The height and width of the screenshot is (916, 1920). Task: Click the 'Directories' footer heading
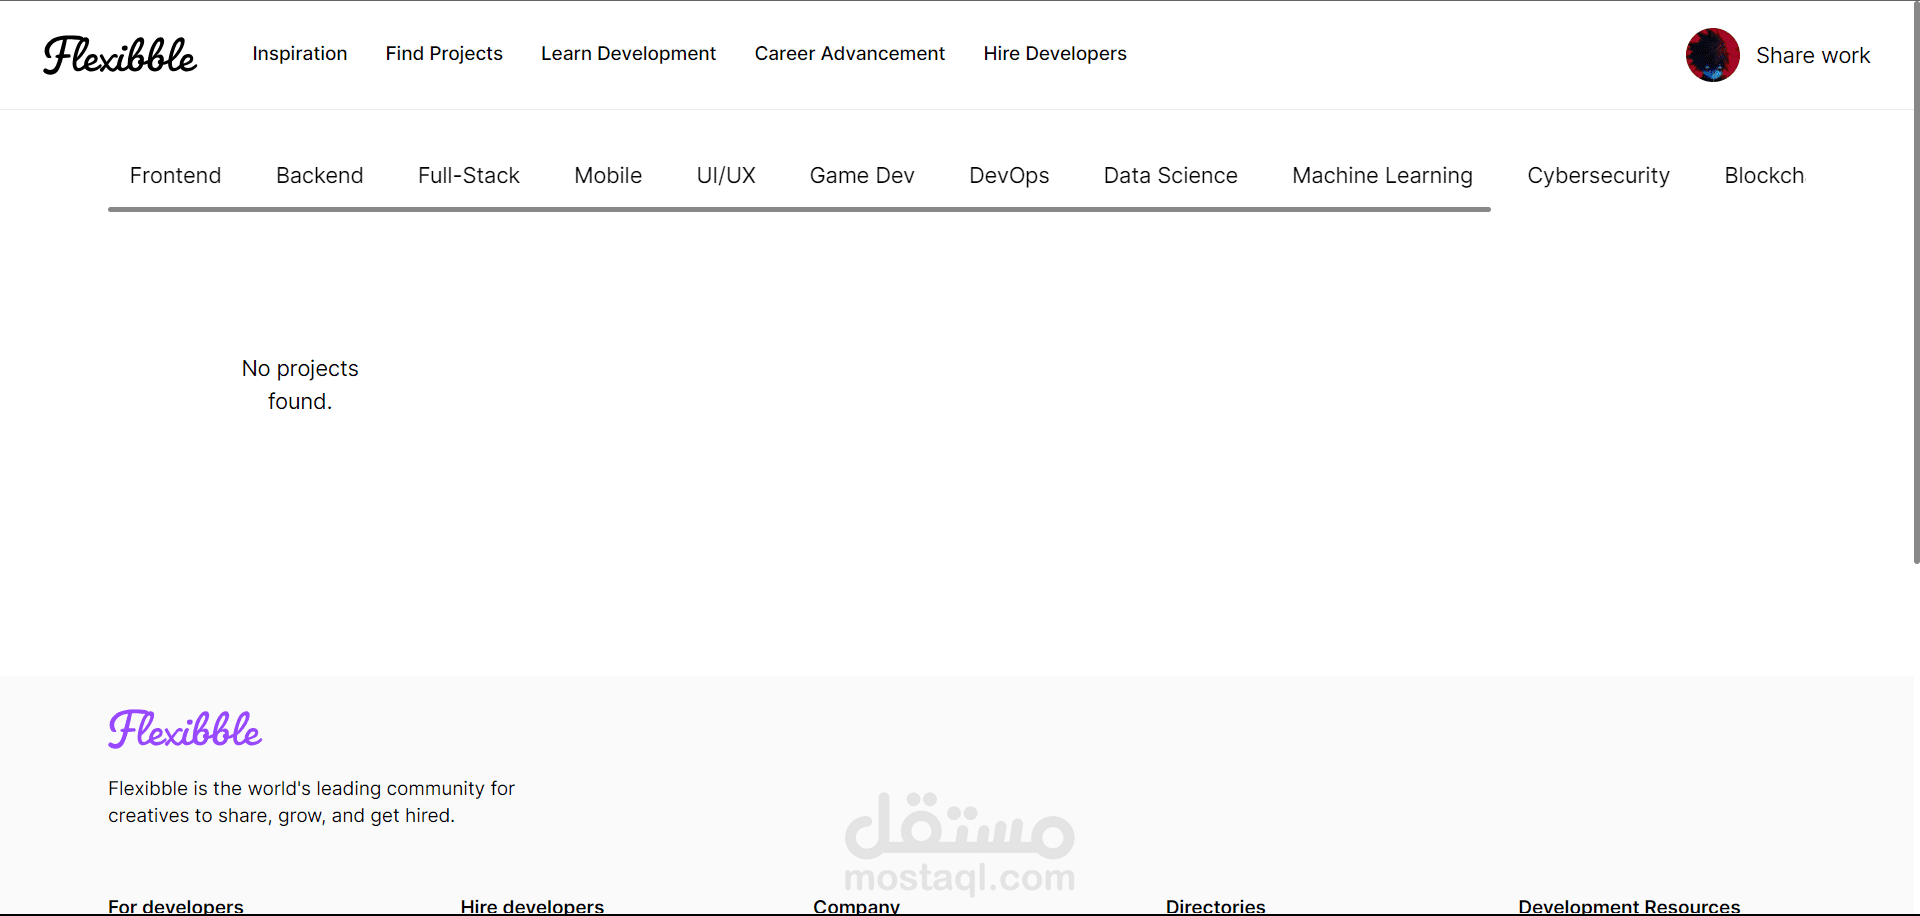click(x=1215, y=906)
